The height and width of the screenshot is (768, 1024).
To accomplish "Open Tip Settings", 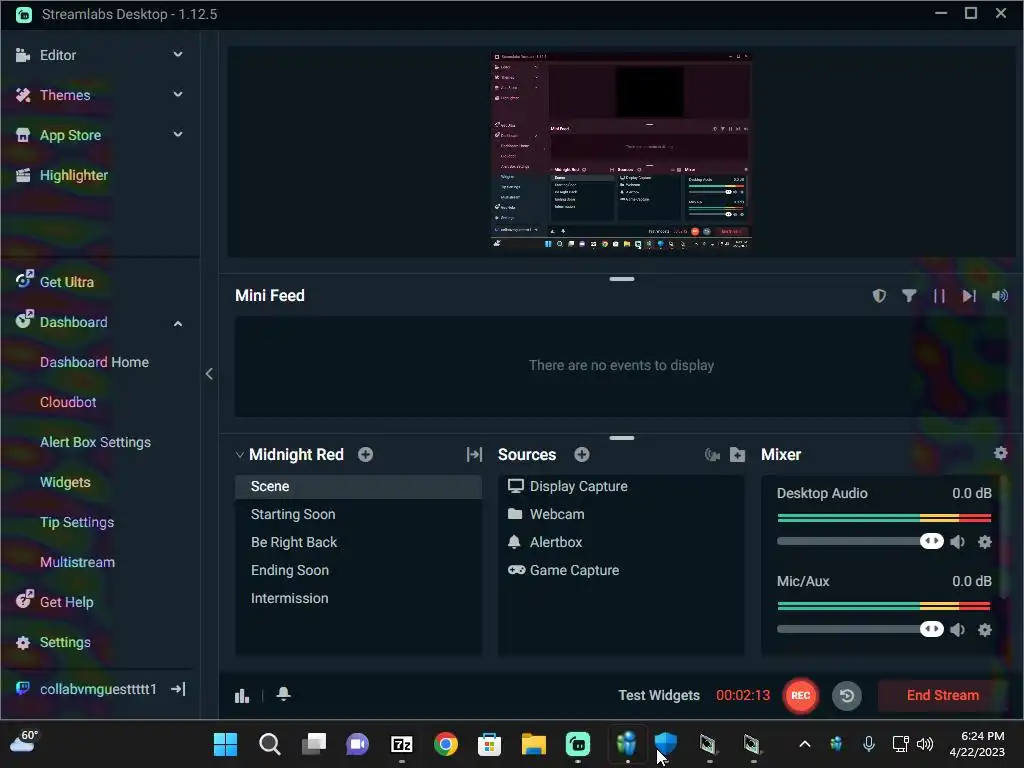I will click(x=76, y=522).
